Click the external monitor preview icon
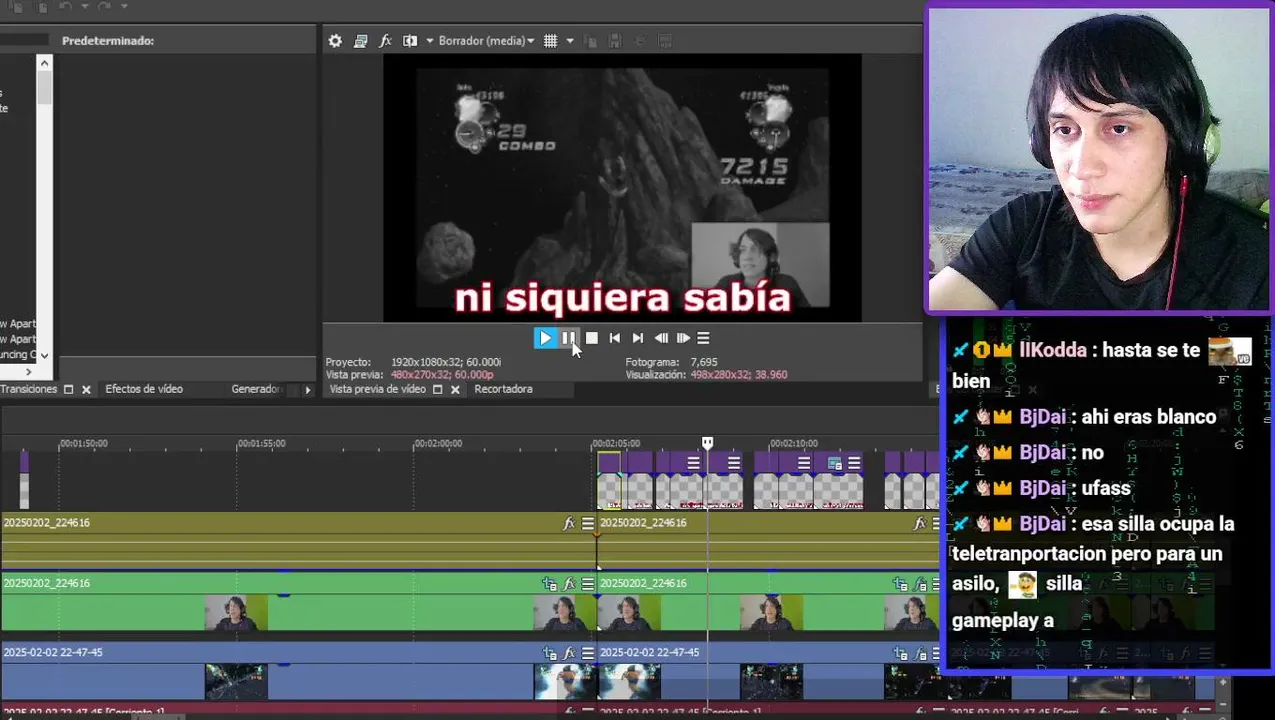This screenshot has width=1275, height=720. [x=360, y=41]
